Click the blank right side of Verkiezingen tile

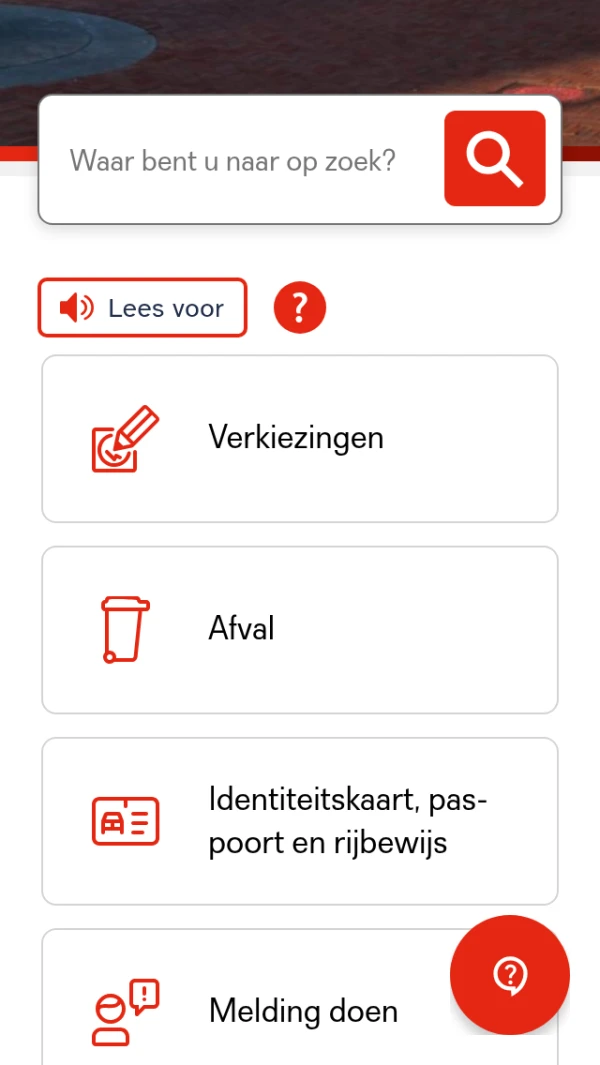[480, 438]
